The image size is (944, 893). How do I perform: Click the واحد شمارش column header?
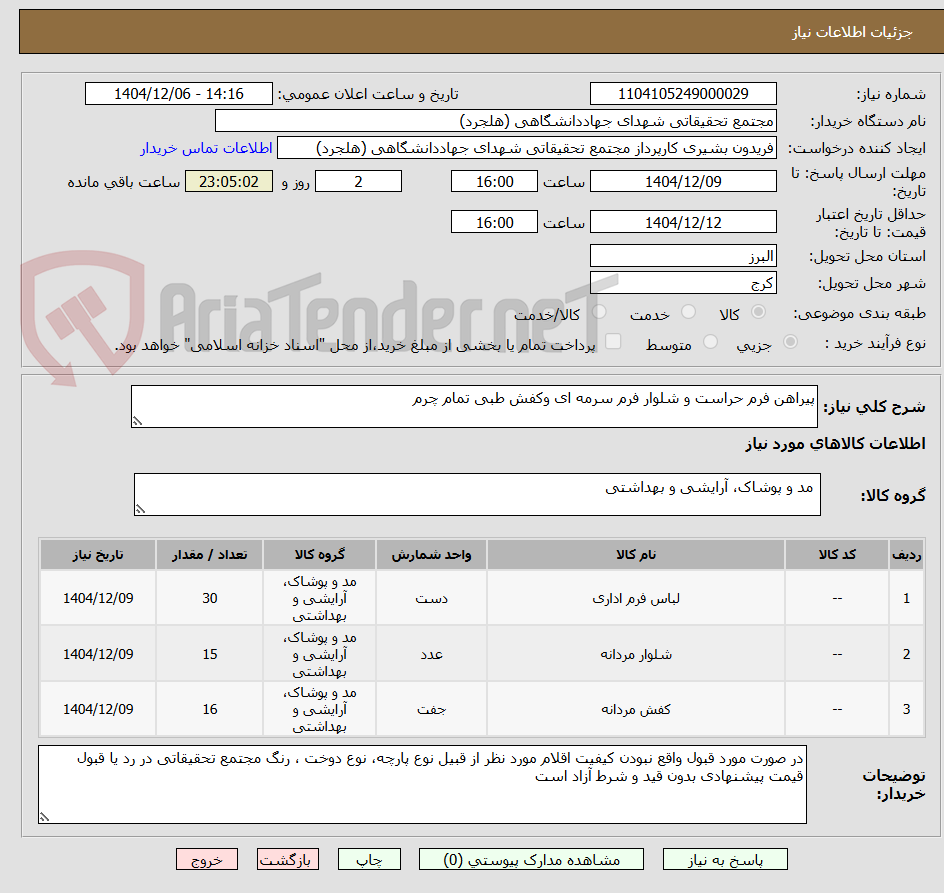tap(431, 555)
